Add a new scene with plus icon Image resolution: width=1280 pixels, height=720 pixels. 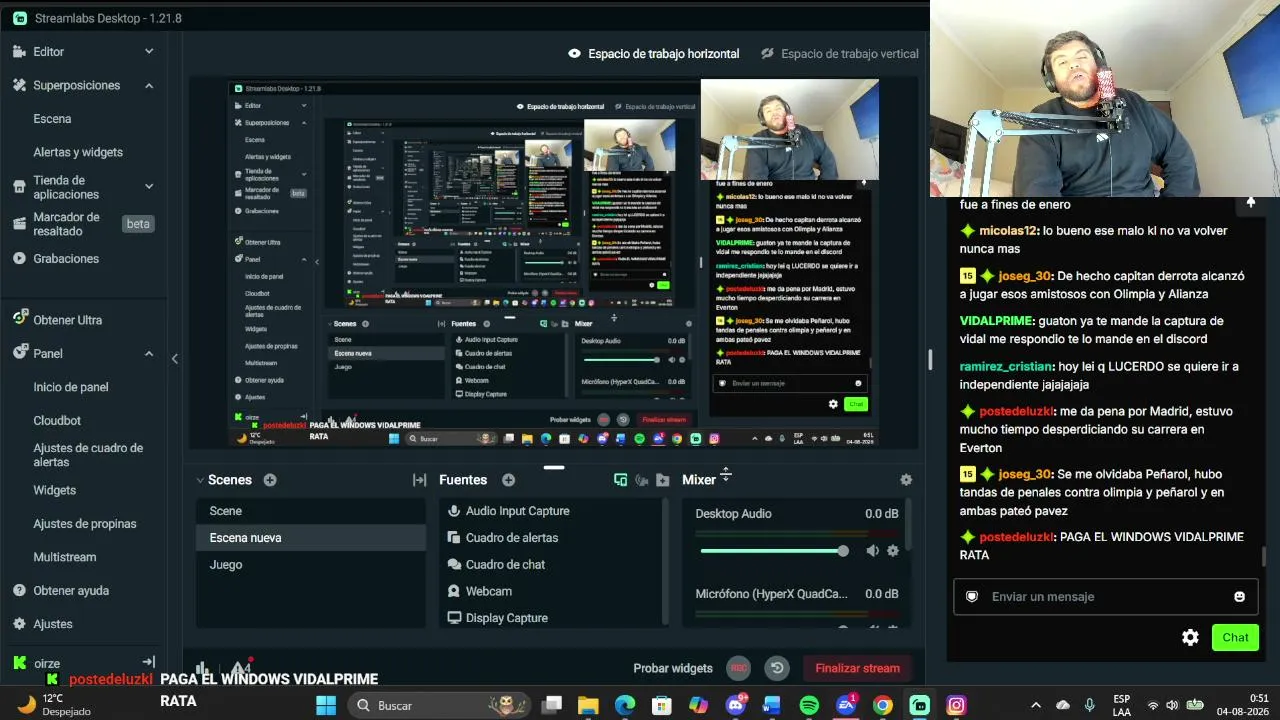(270, 480)
